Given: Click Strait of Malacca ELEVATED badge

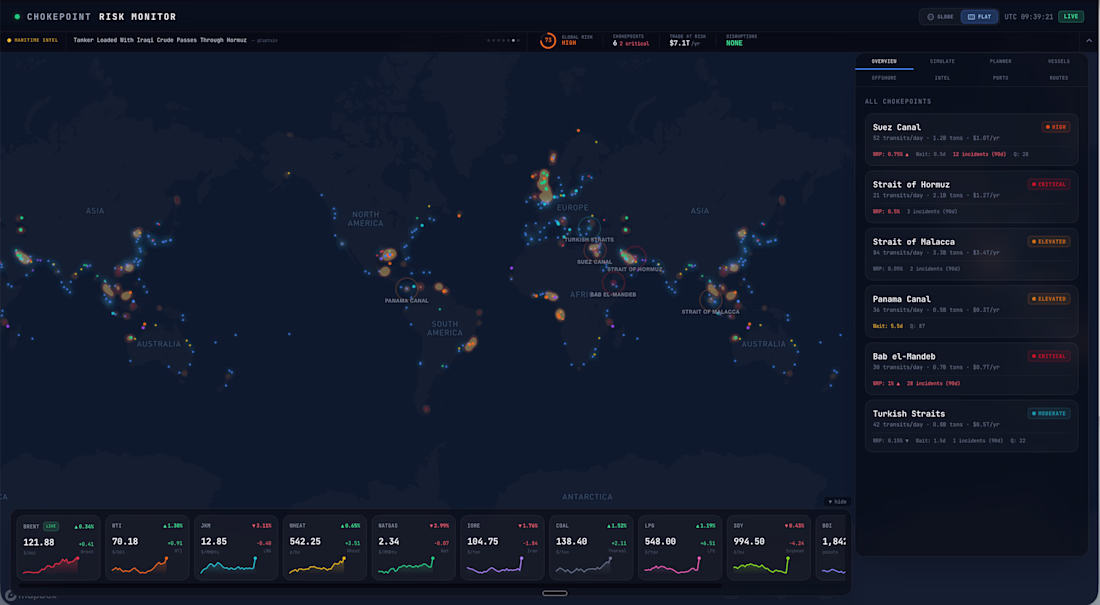Looking at the screenshot, I should tap(1049, 241).
